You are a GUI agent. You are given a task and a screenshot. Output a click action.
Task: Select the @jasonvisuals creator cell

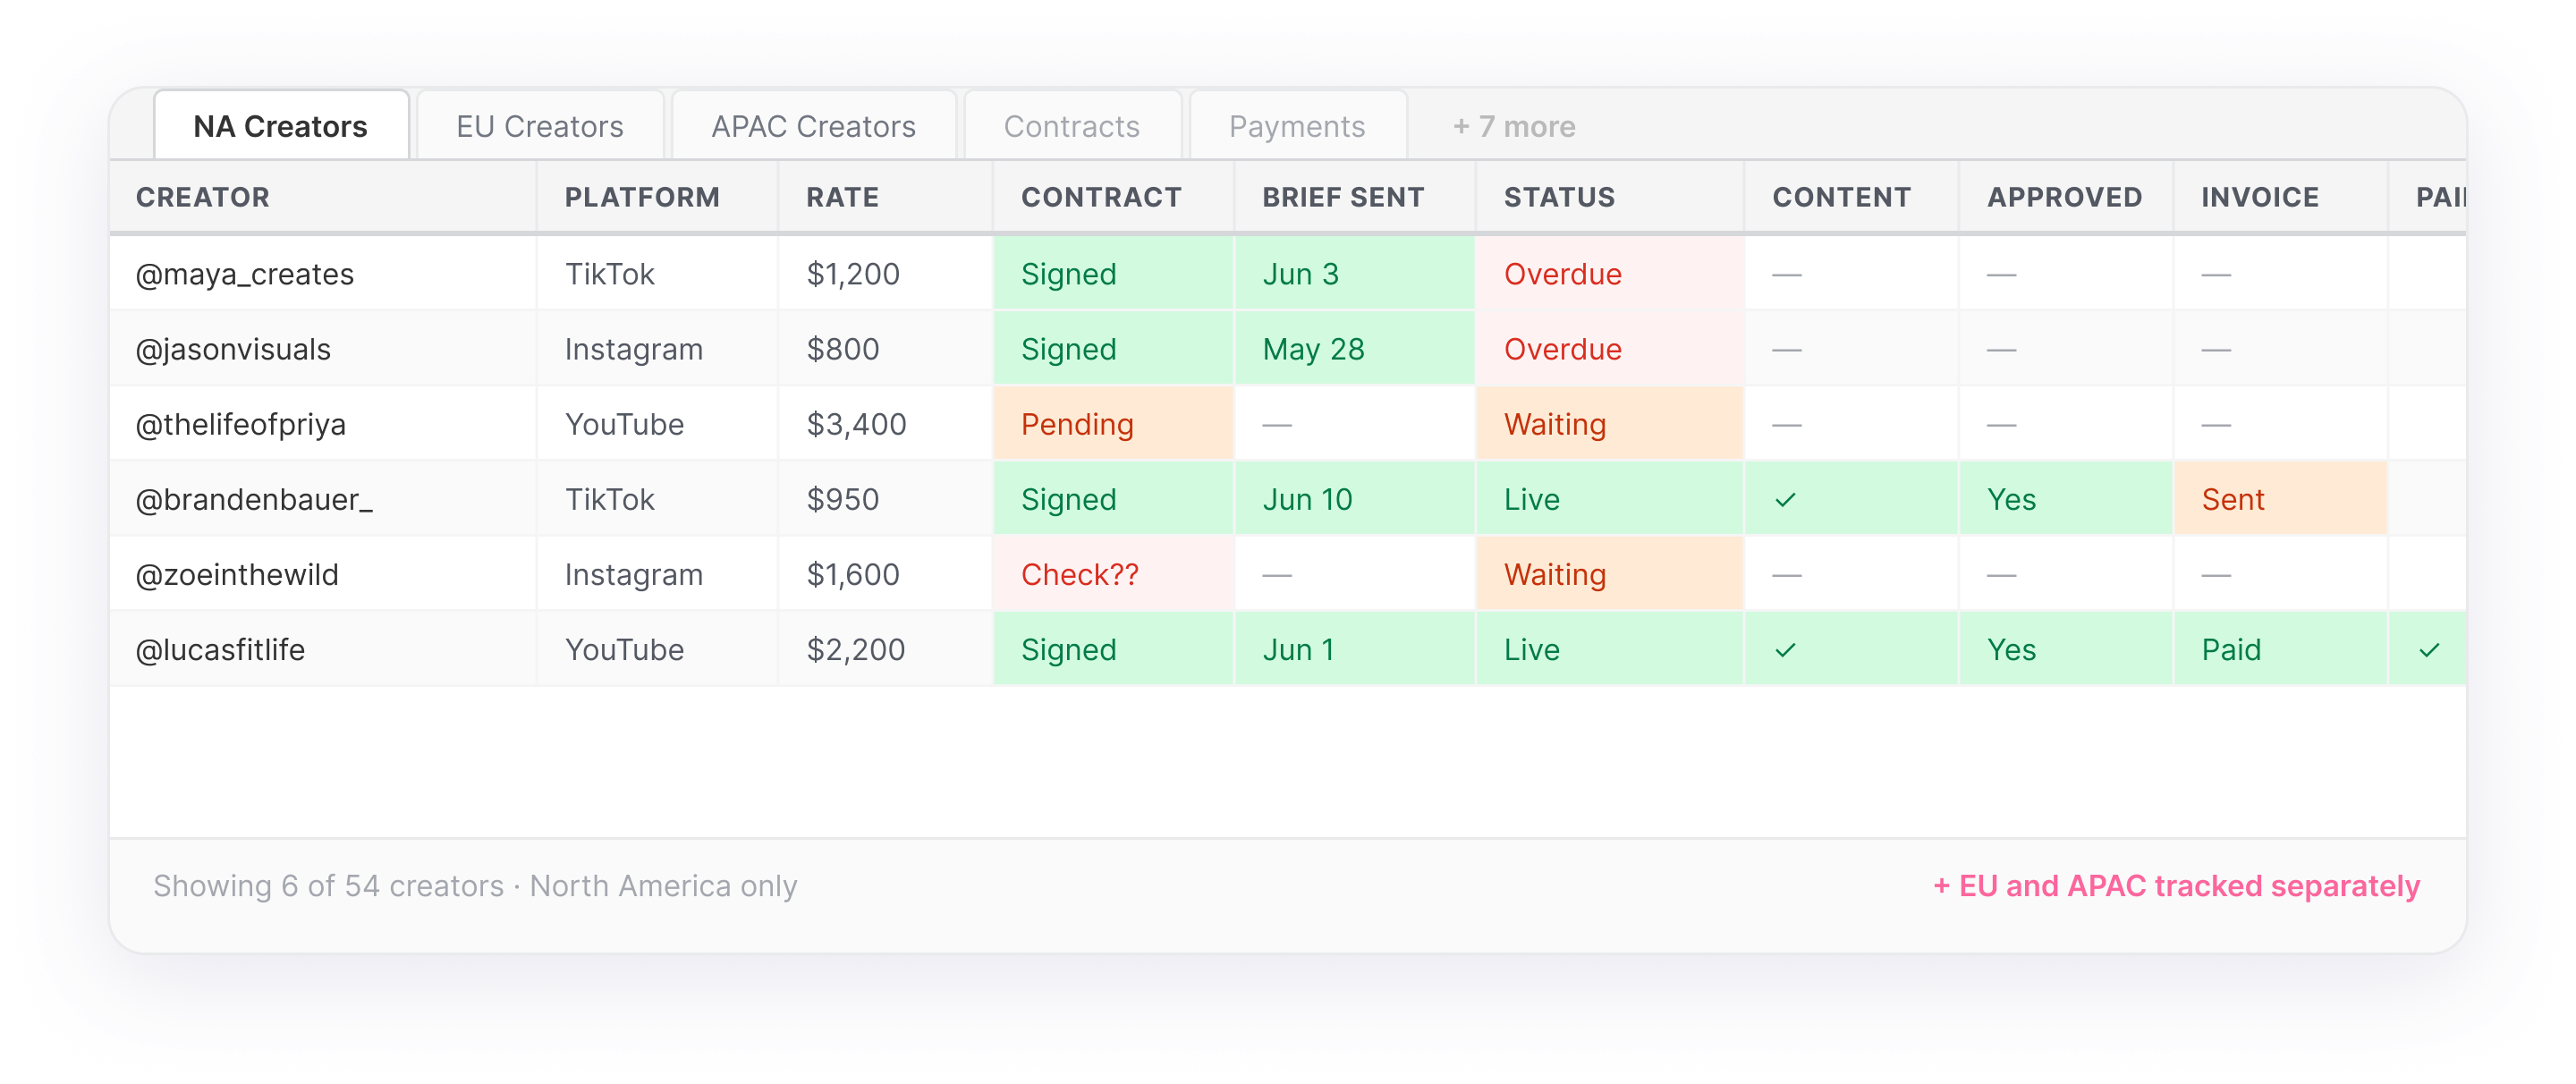click(323, 349)
